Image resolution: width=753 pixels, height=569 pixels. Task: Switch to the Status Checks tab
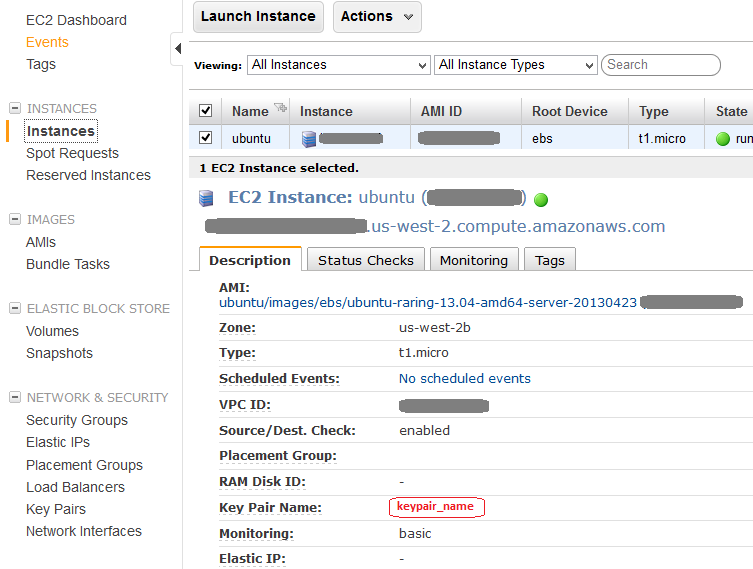click(x=365, y=260)
